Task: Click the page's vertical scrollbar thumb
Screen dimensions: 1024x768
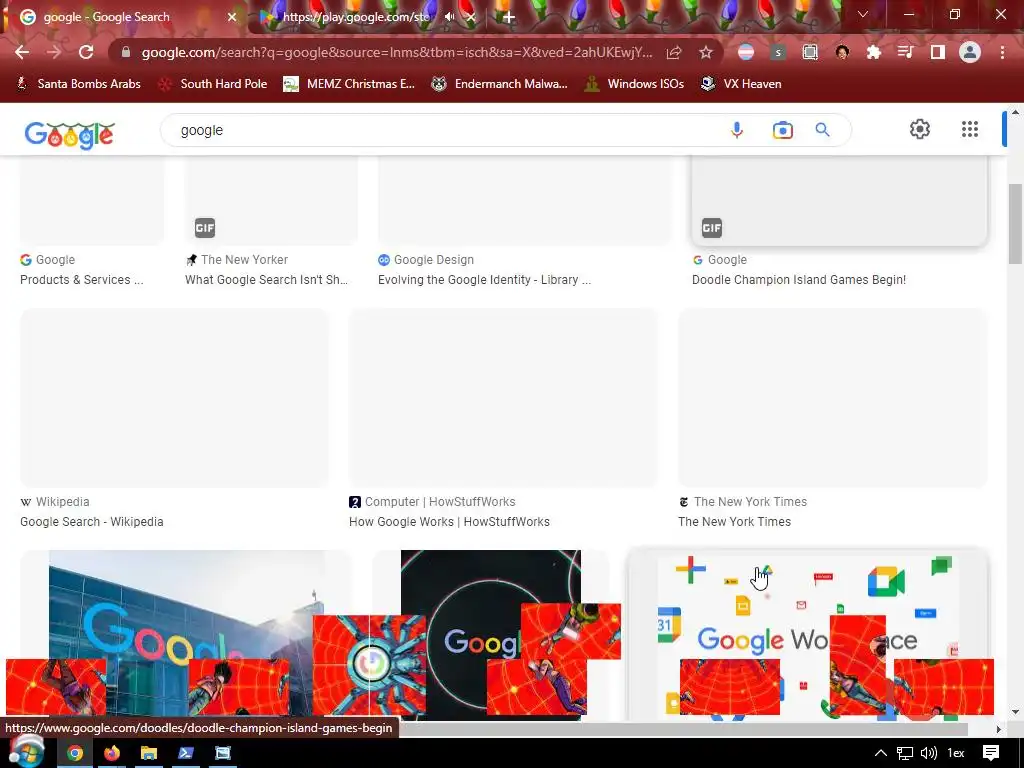Action: [1014, 224]
